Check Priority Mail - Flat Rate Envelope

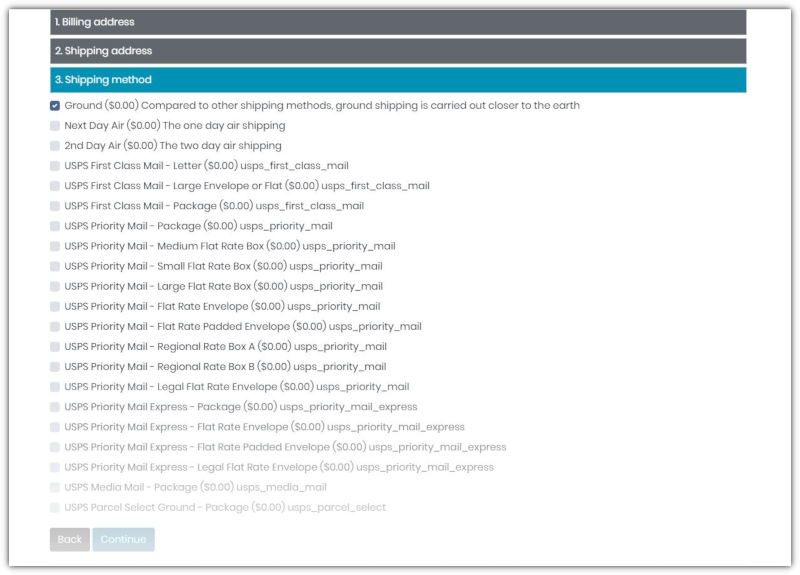(x=55, y=307)
